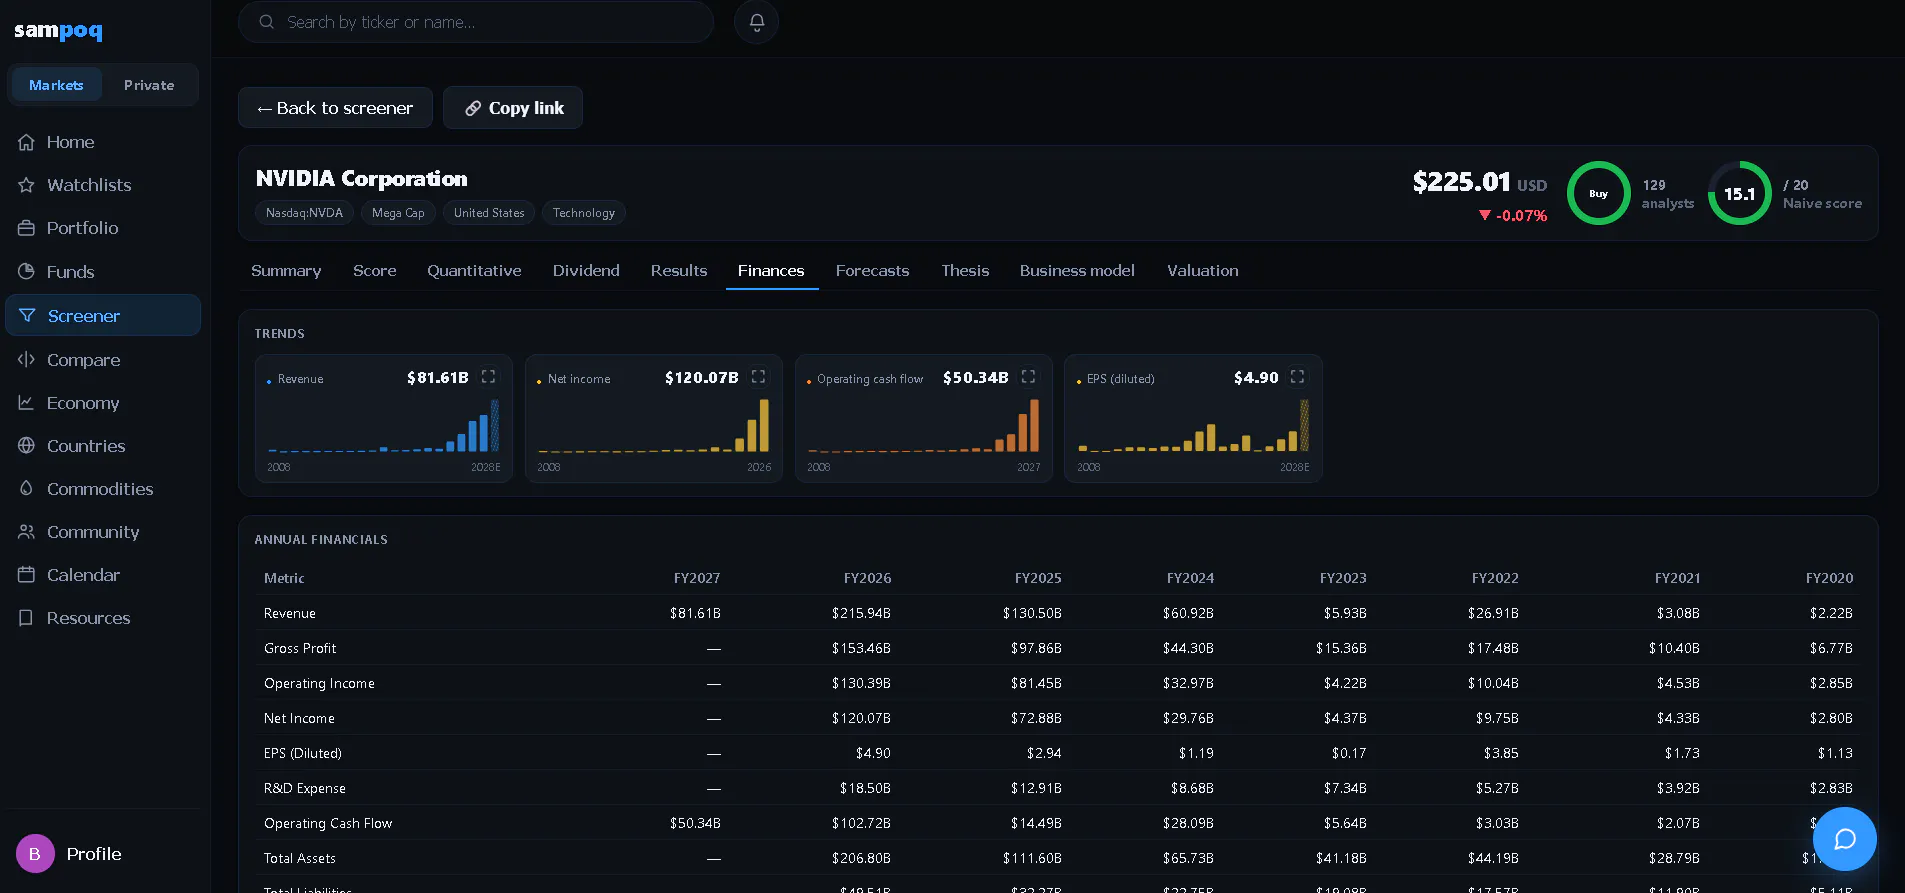The height and width of the screenshot is (893, 1905).
Task: Click the $225.01 share price
Action: click(x=1461, y=182)
